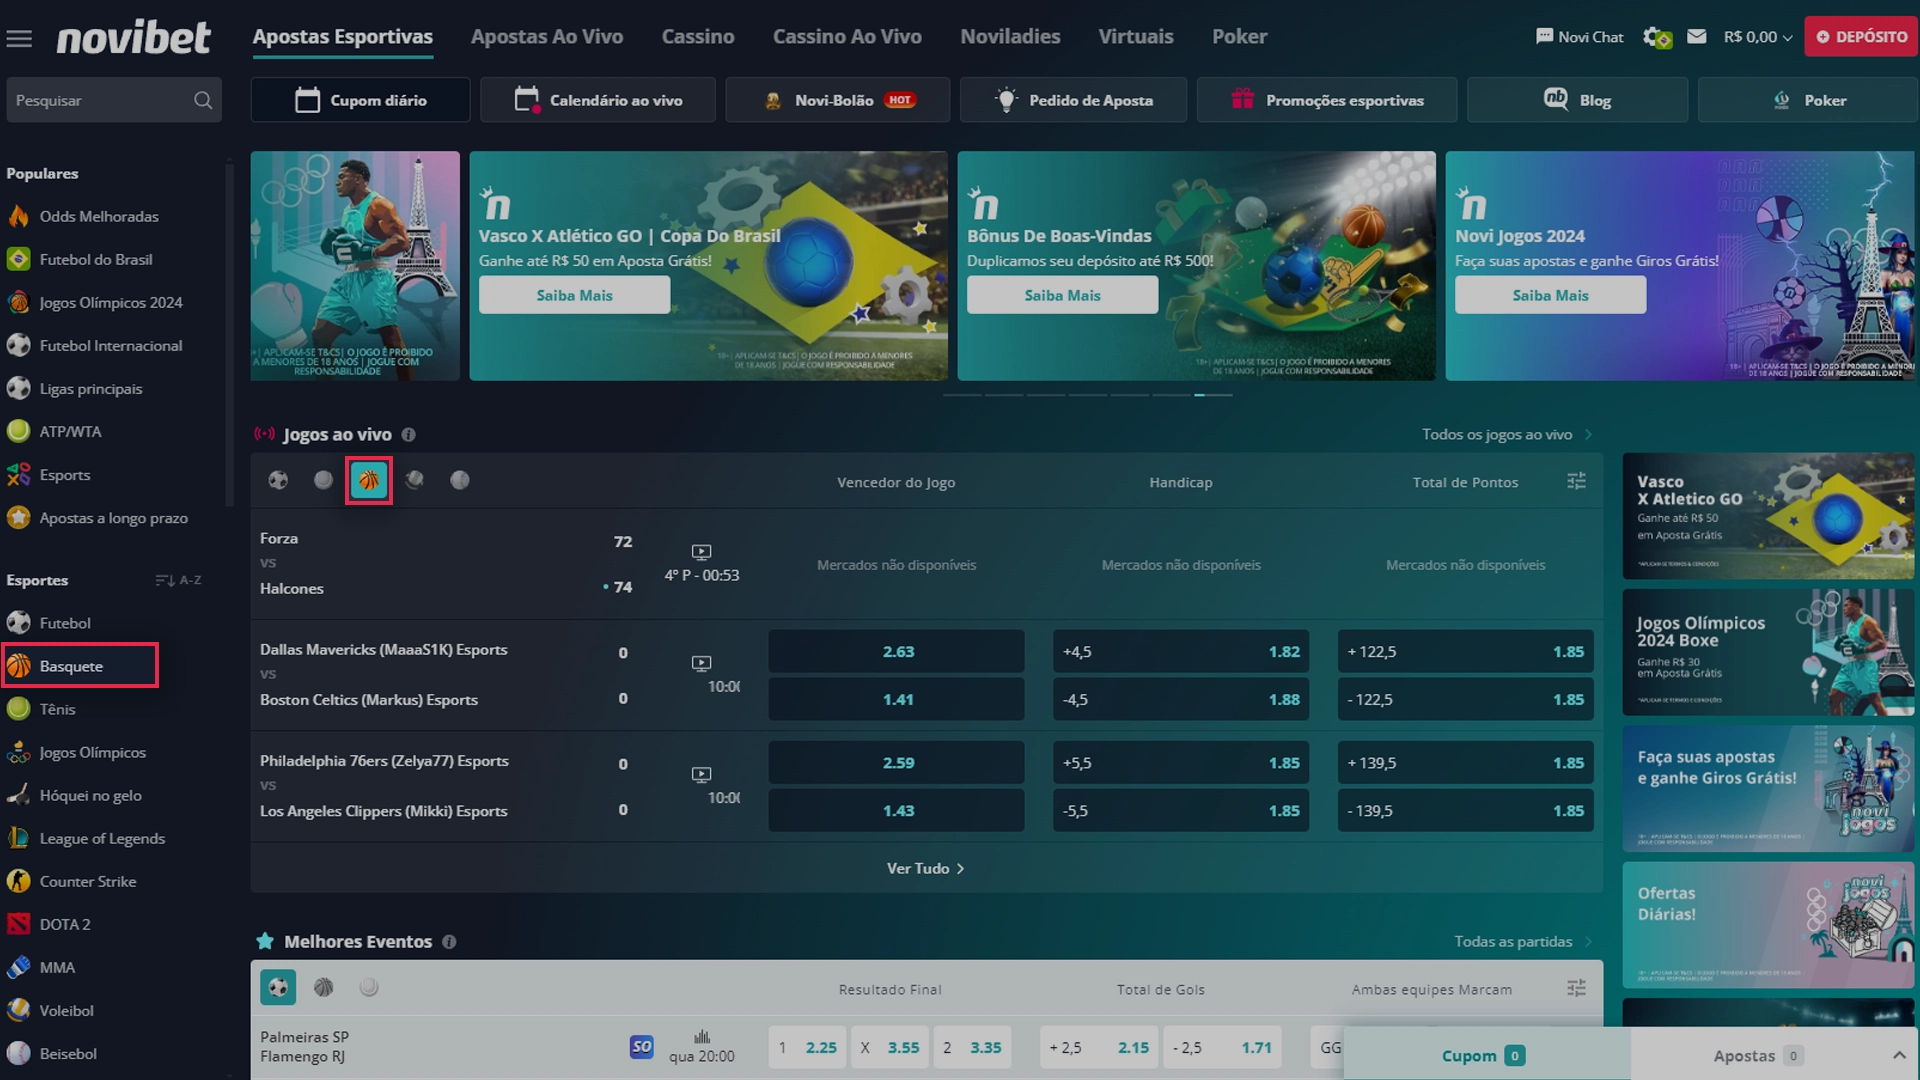Click Saiba Mais on Bônus De Boas-Vindas
The image size is (1920, 1080).
1062,295
